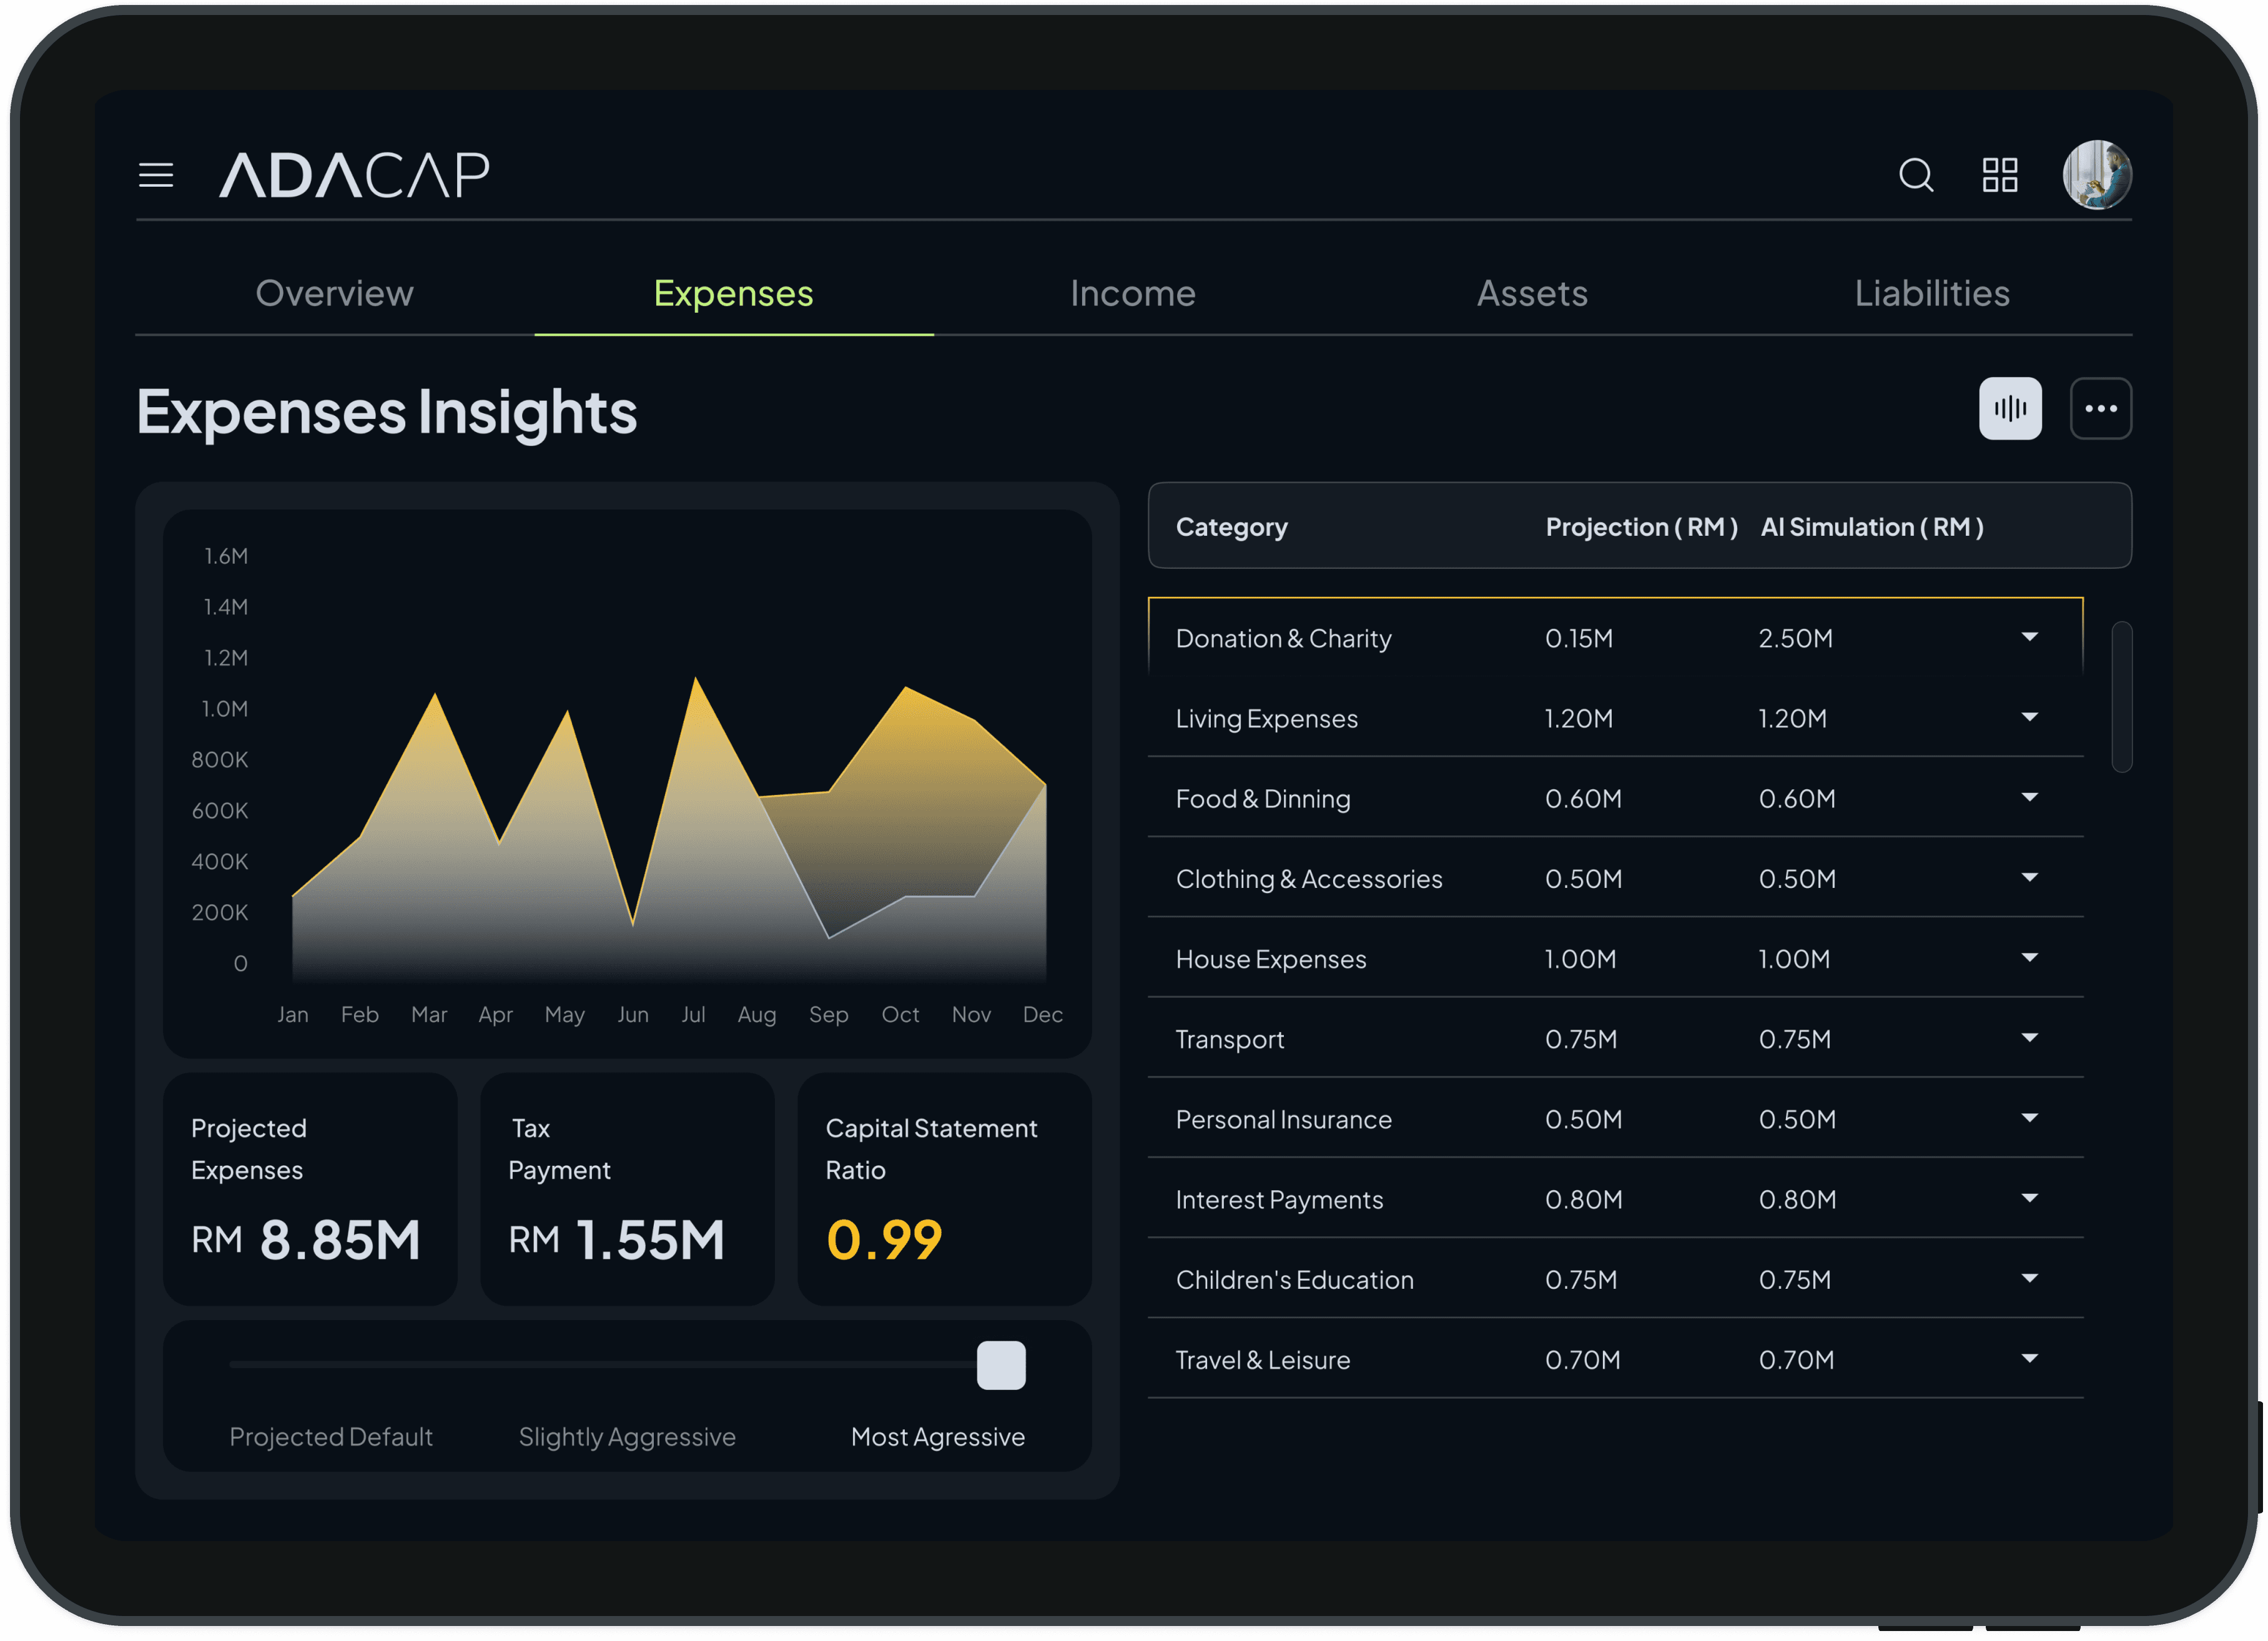
Task: Expand the Donation & Charity row arrow
Action: tap(2029, 637)
